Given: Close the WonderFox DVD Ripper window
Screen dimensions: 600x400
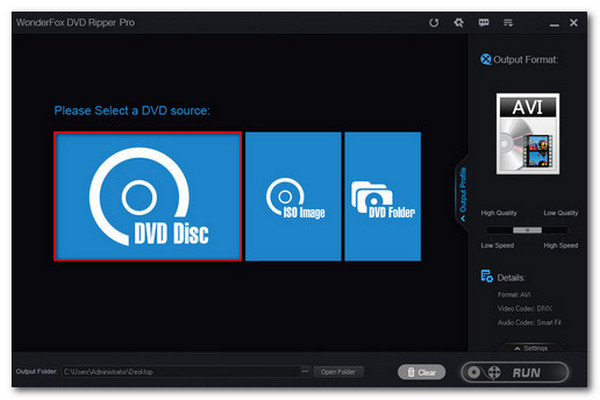Looking at the screenshot, I should tap(574, 23).
